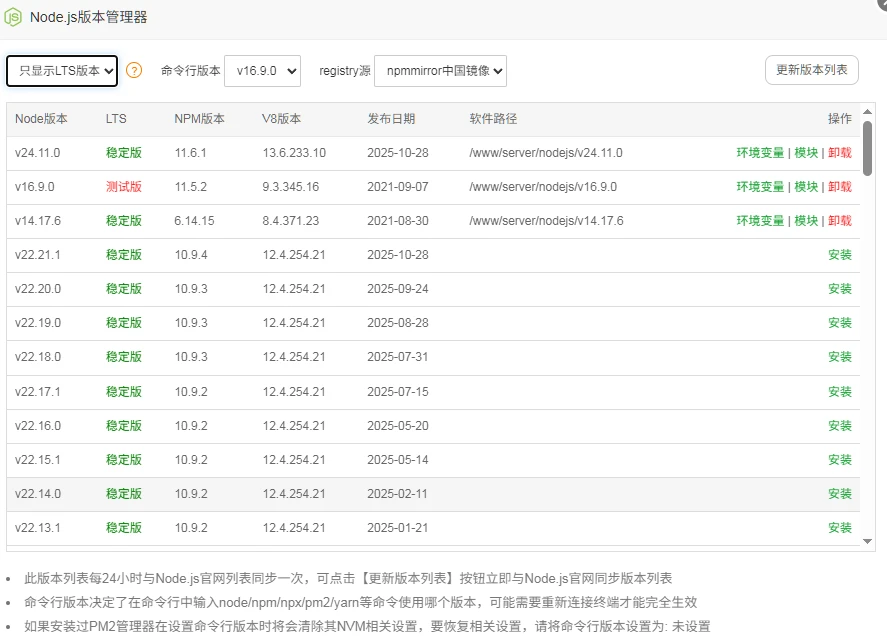Click the scrollbar down arrow of version table
Viewport: 887px width, 643px height.
pyautogui.click(x=867, y=542)
